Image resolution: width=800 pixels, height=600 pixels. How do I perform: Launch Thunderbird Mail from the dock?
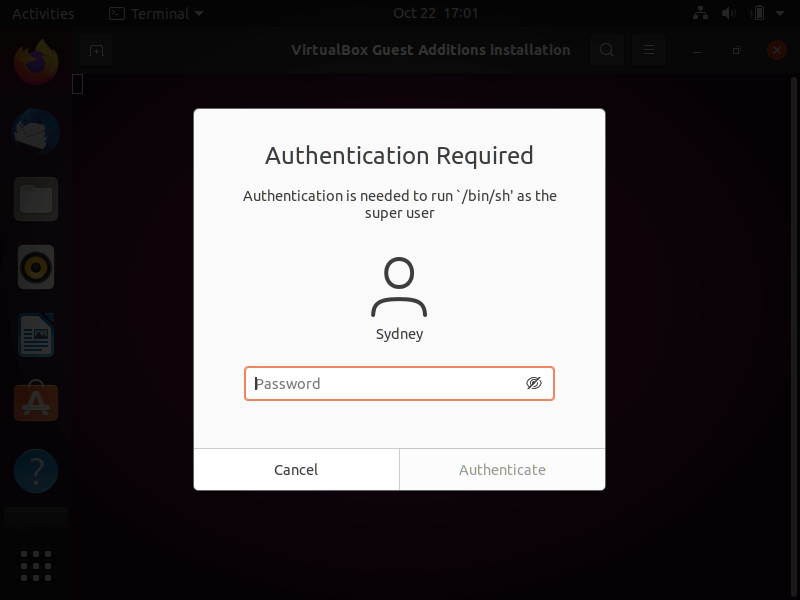[35, 131]
